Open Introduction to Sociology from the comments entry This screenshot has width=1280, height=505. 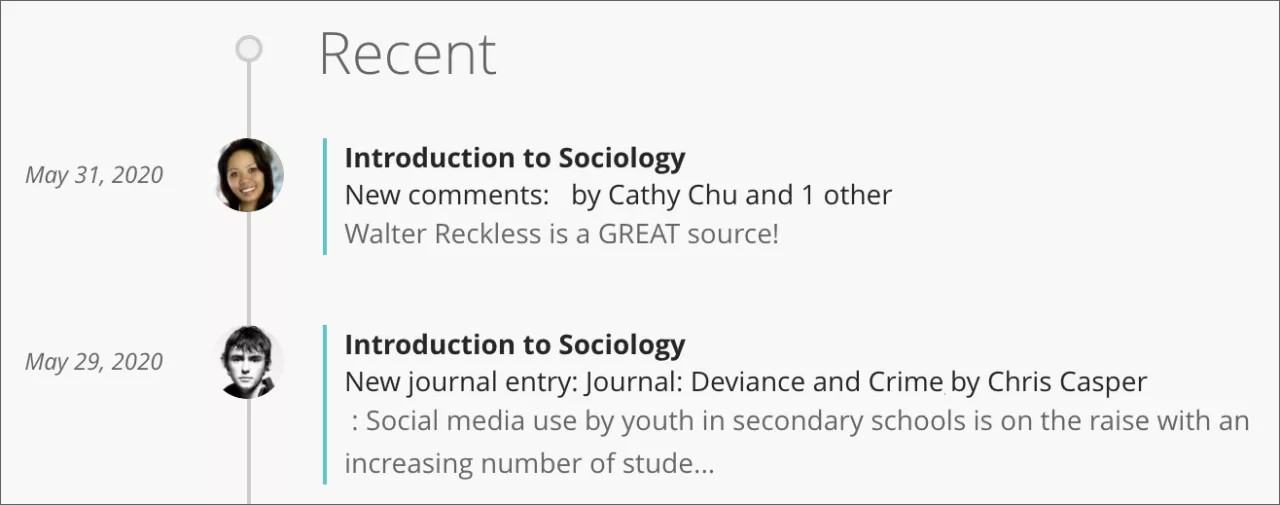[514, 158]
